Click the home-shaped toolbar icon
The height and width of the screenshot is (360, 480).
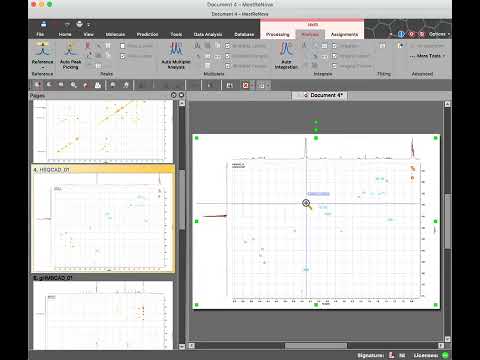point(126,85)
